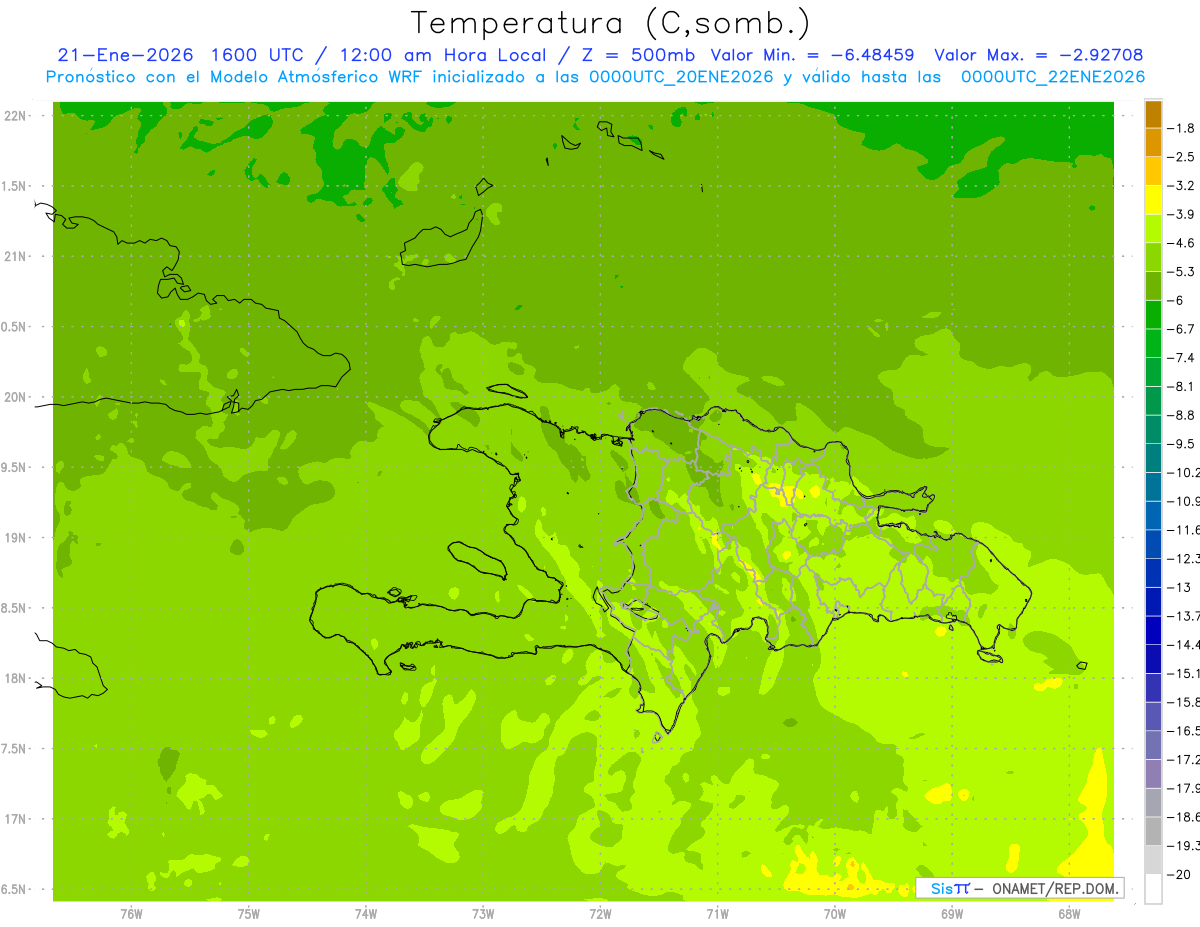Click the '-3.2' color bar value
This screenshot has height=927, width=1200.
pos(1182,186)
